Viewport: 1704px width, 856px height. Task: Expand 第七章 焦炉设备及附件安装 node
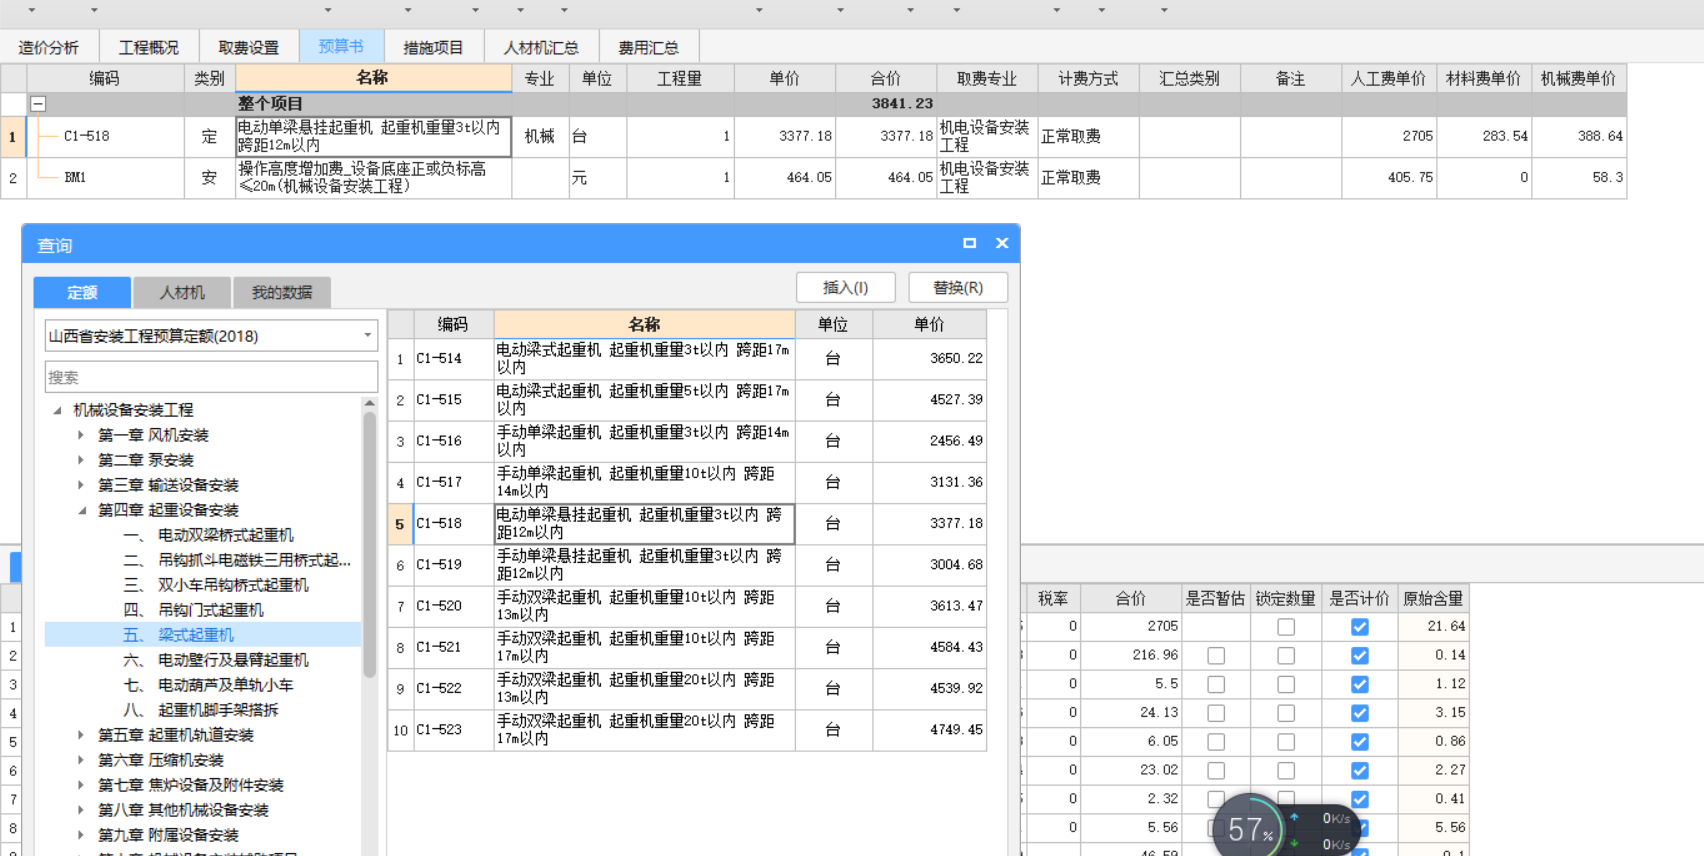81,785
